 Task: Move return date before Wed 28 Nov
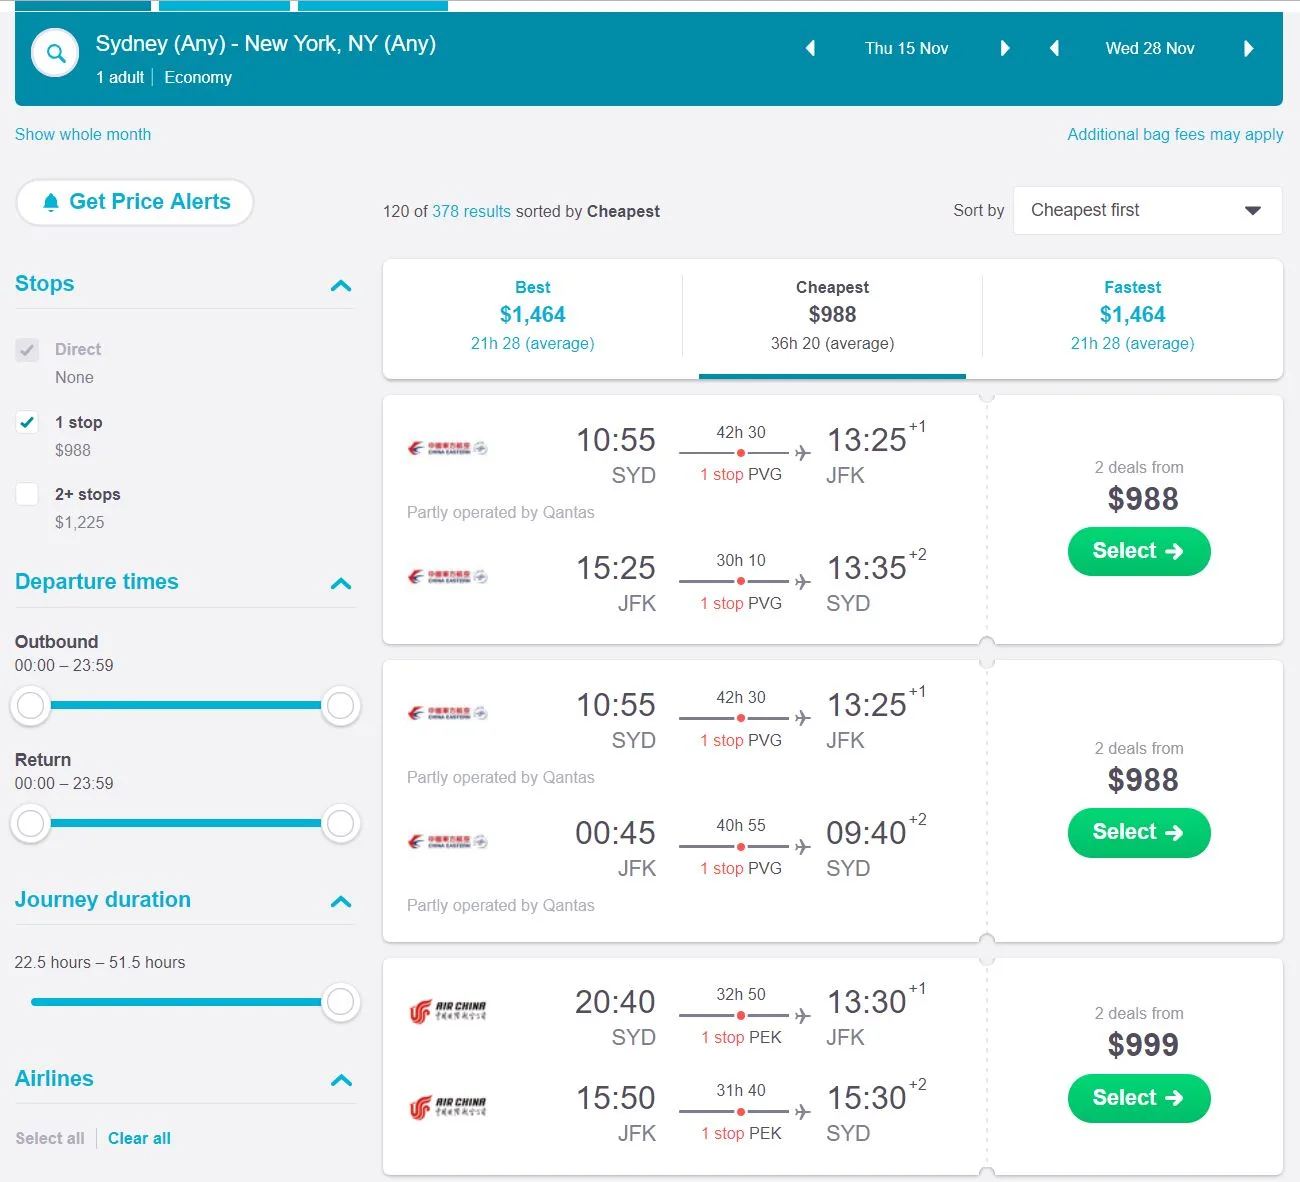pyautogui.click(x=1054, y=49)
